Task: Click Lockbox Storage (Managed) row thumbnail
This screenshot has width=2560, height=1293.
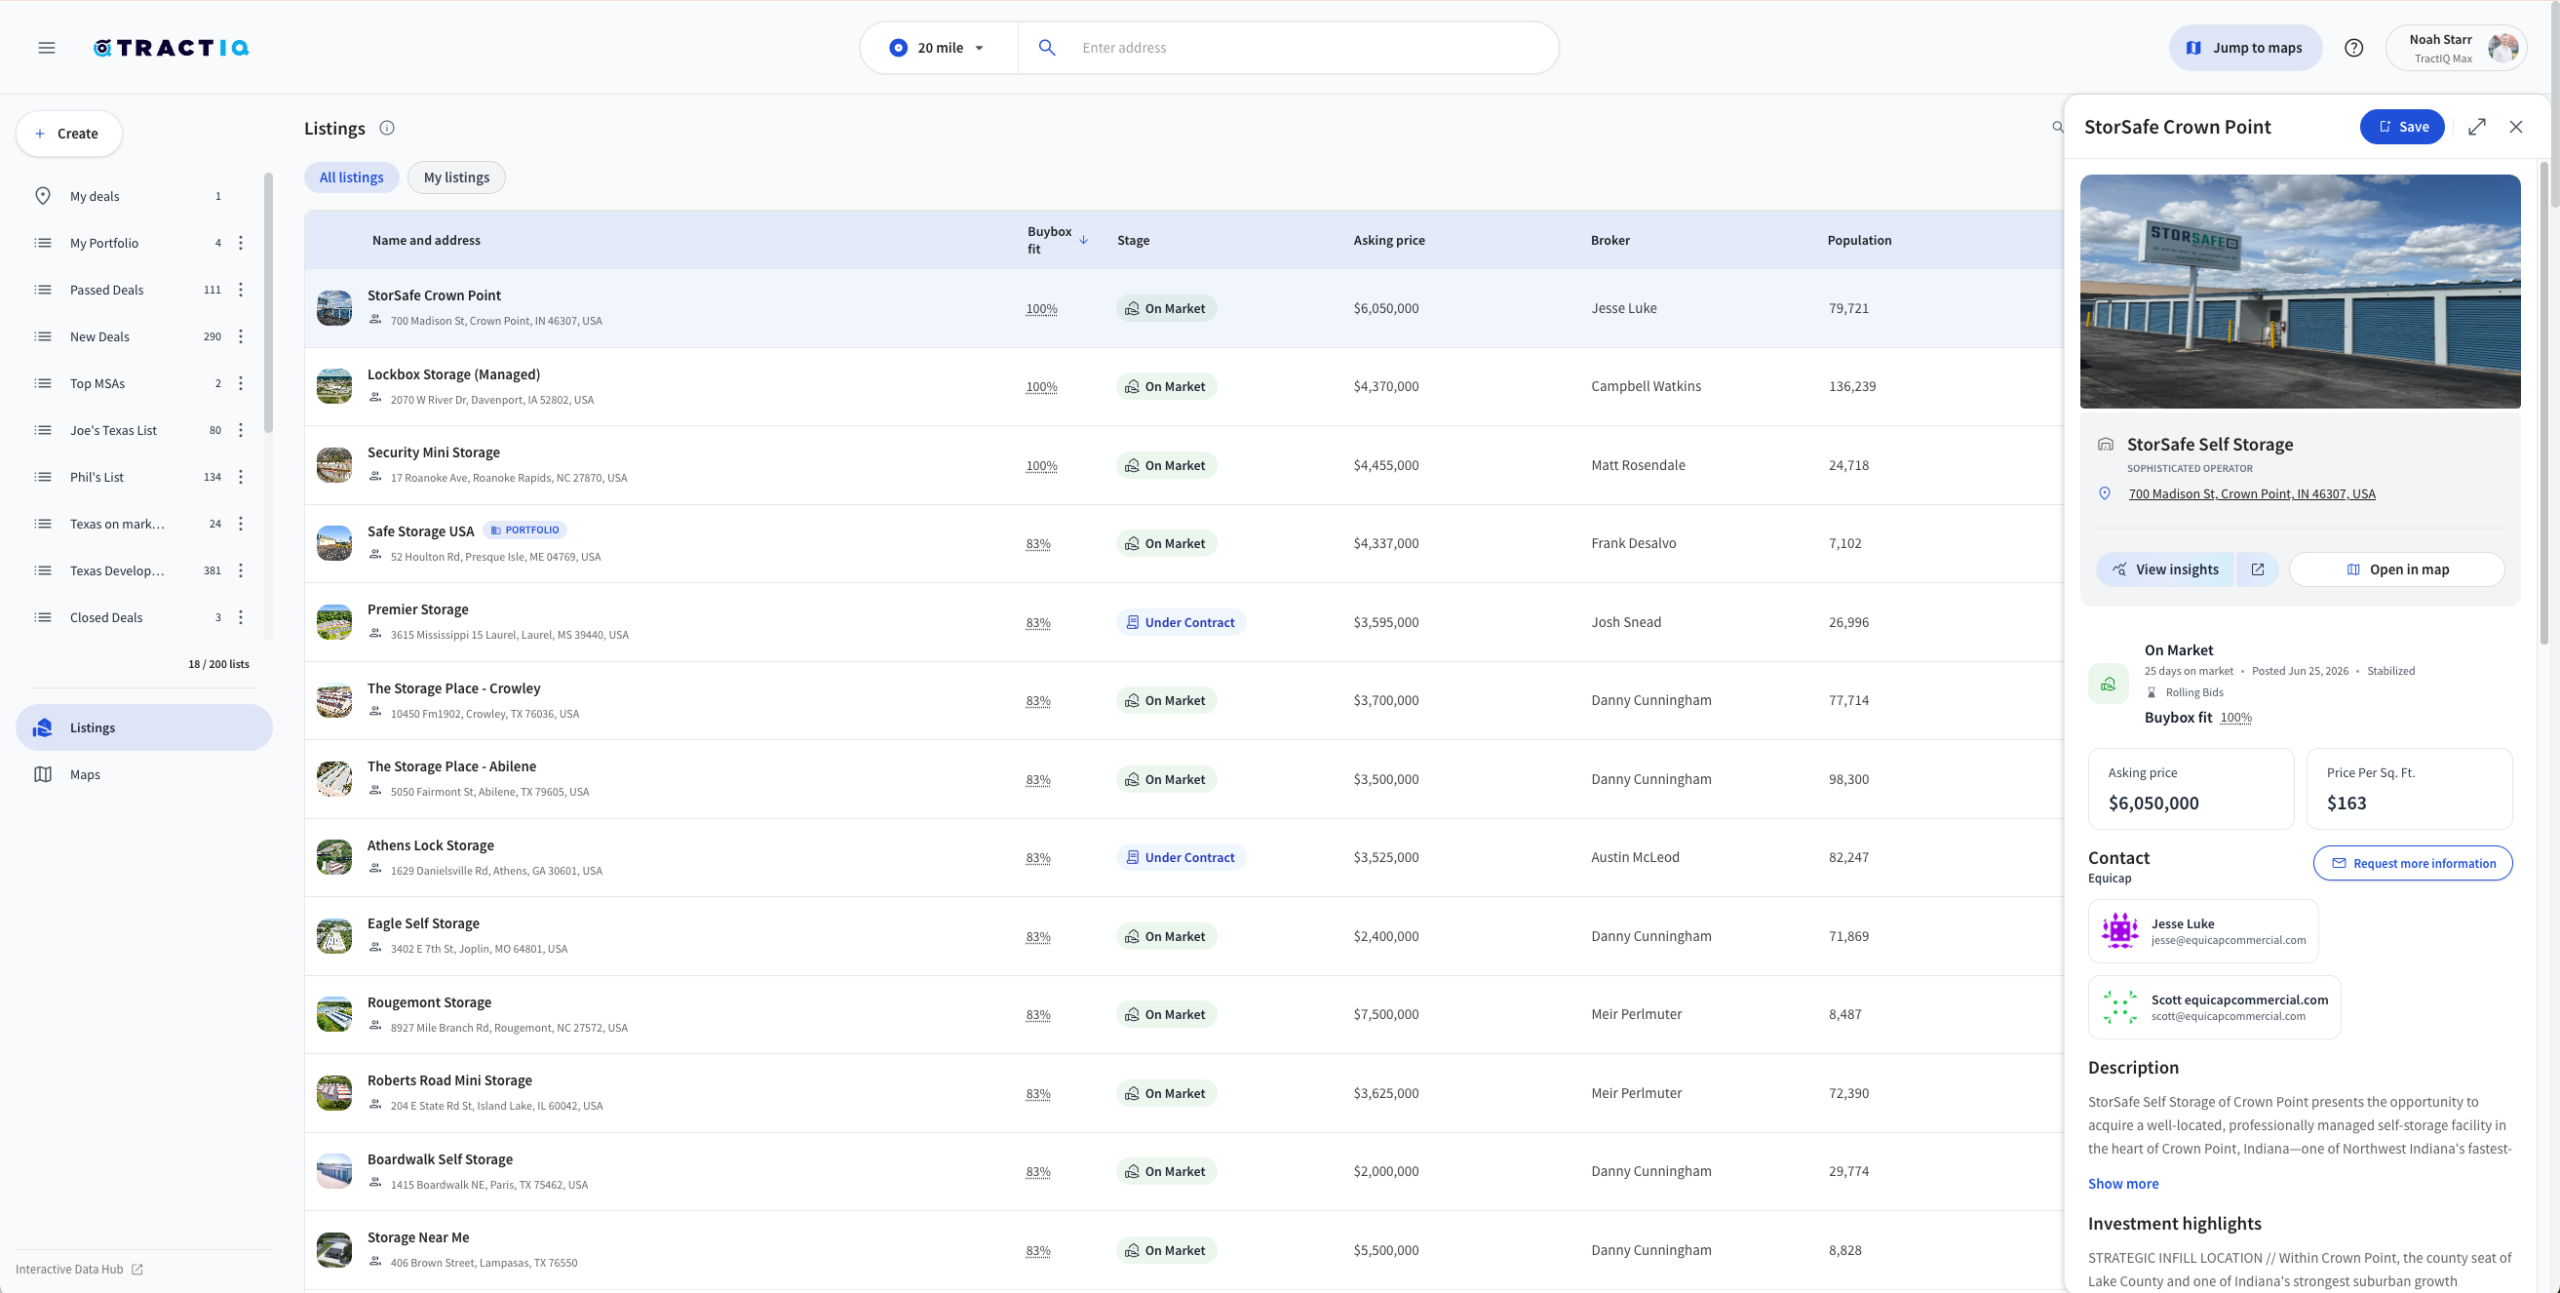Action: (x=334, y=386)
